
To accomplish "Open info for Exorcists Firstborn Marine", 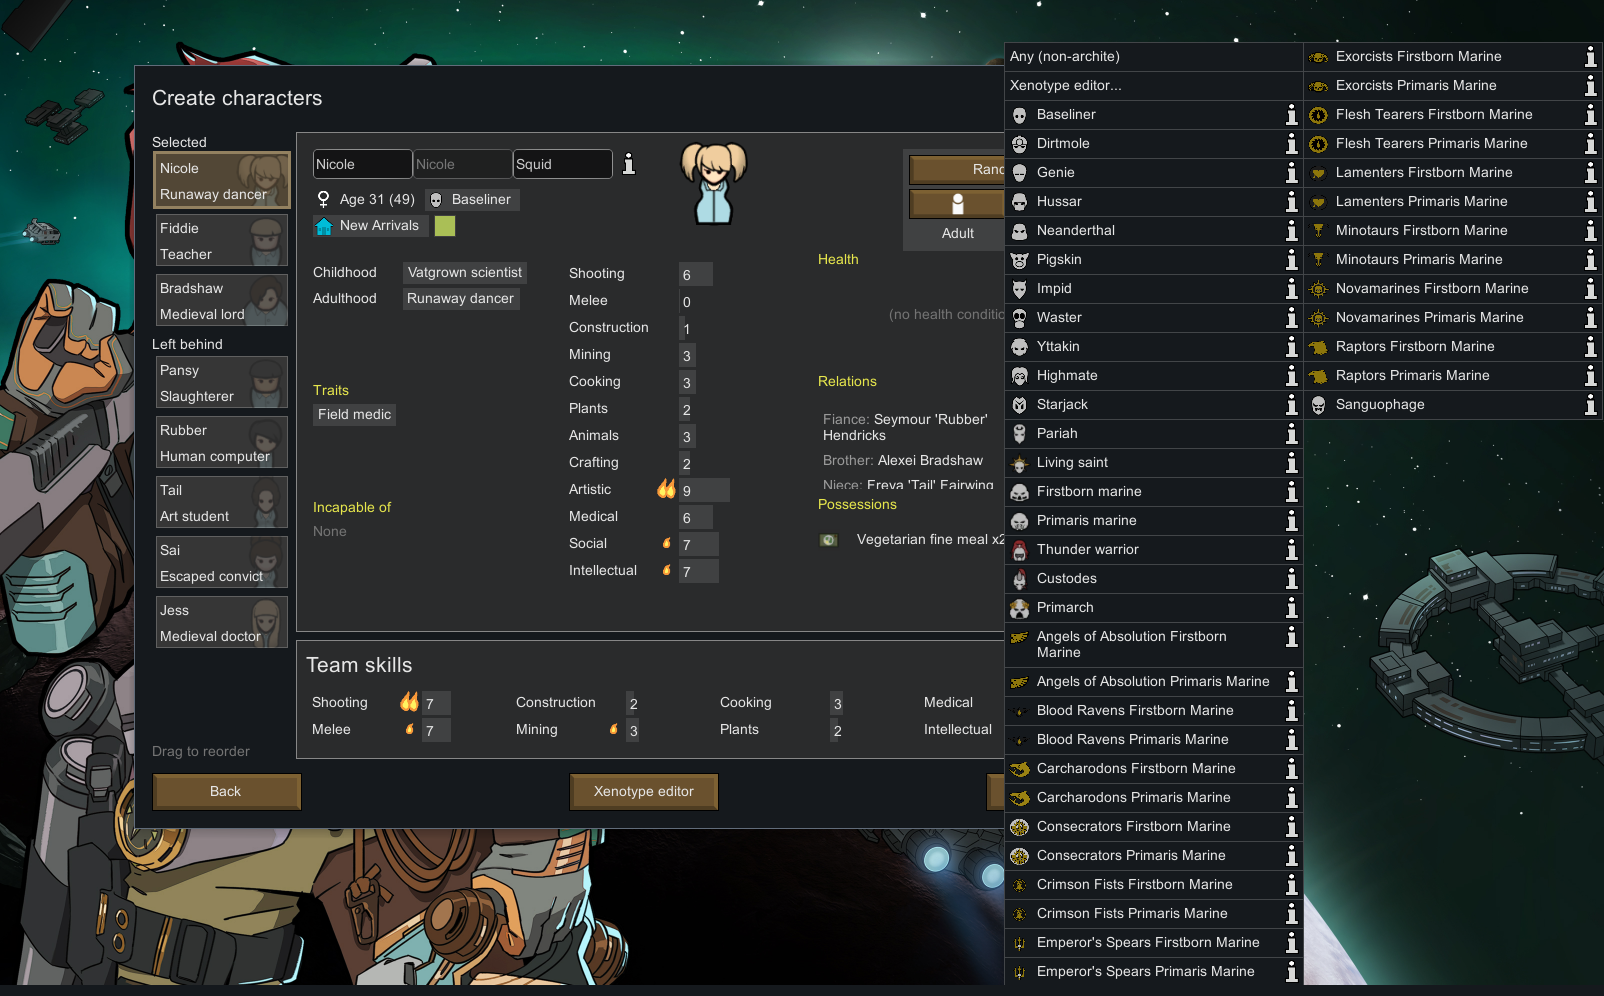I will 1590,57.
